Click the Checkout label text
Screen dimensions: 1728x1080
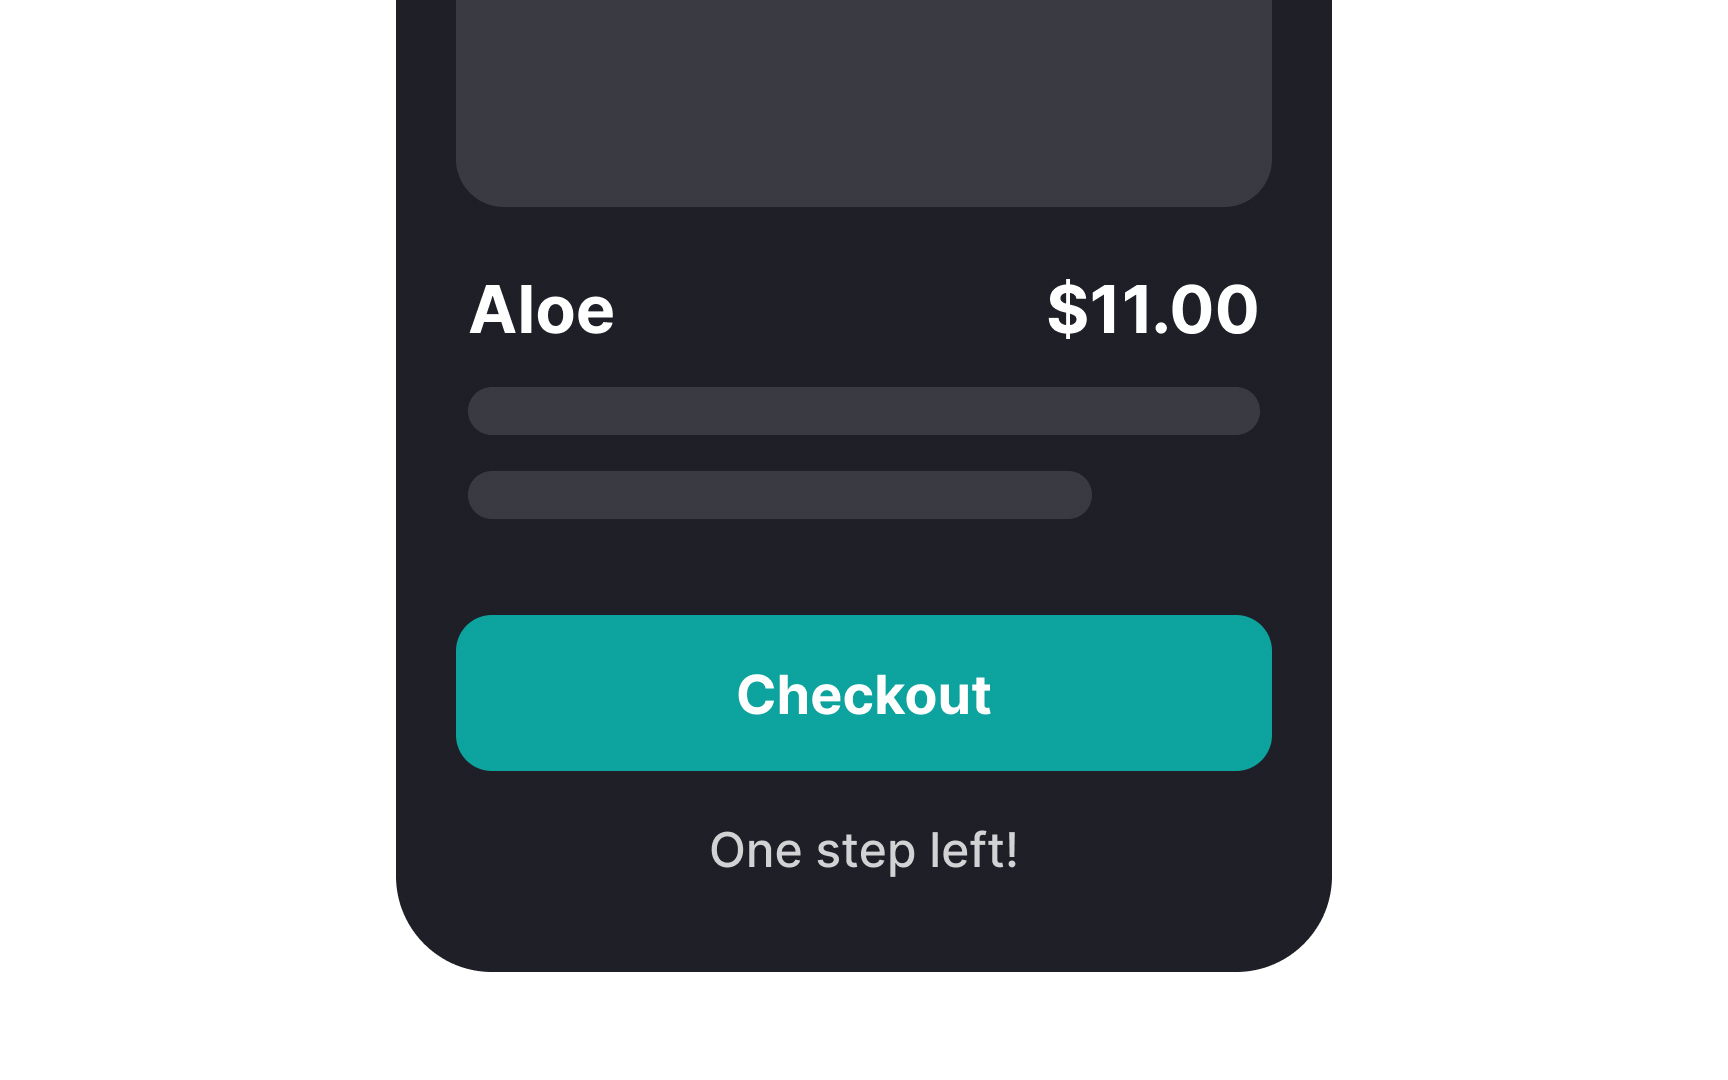863,696
